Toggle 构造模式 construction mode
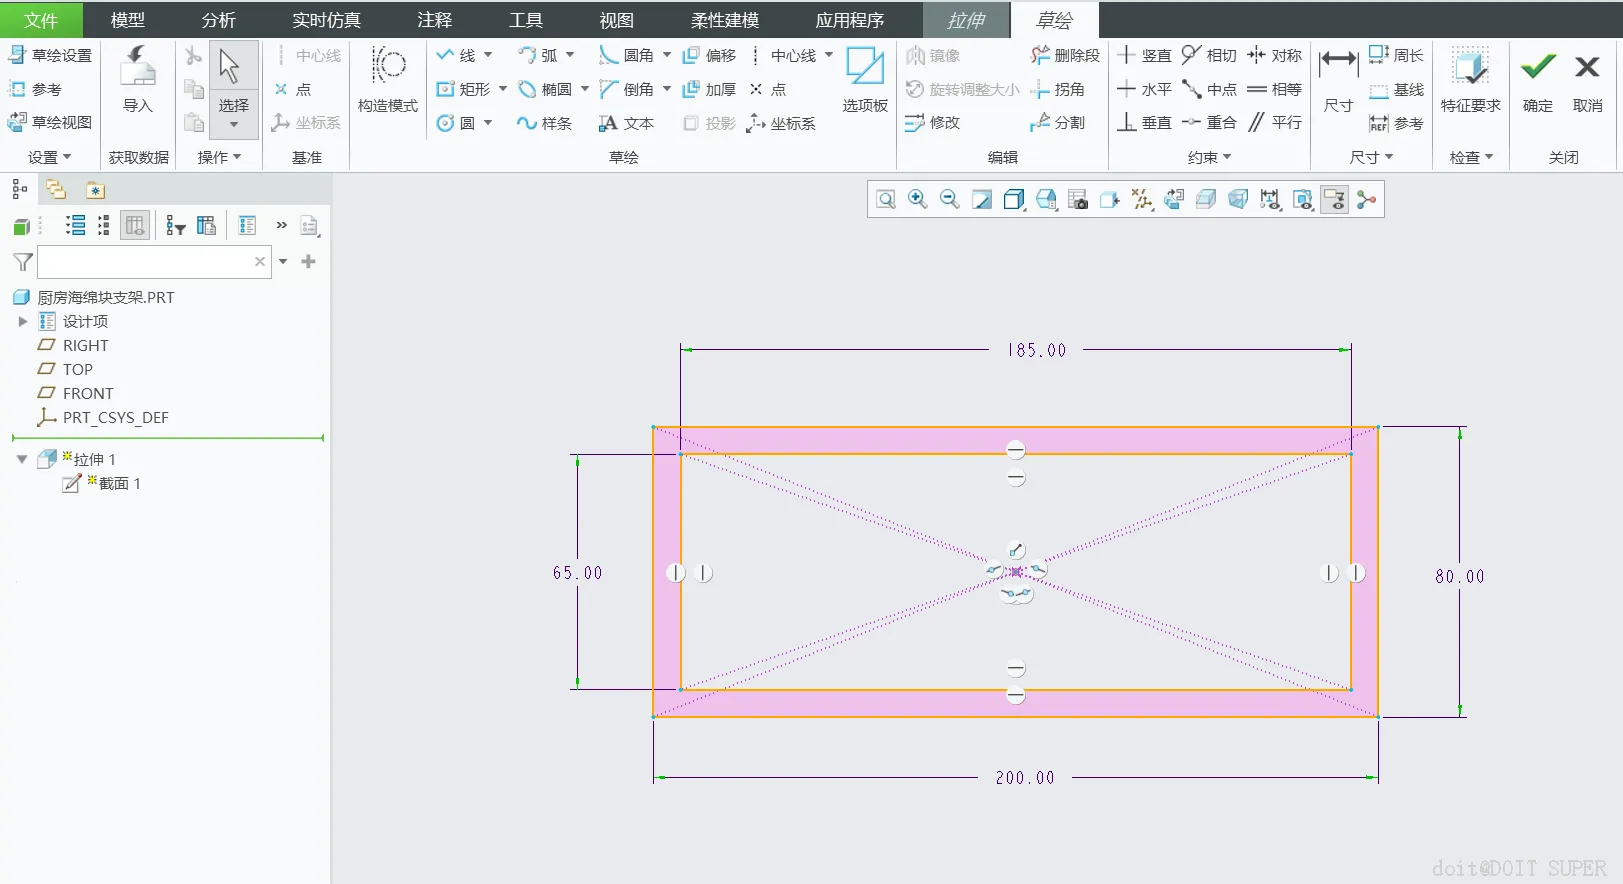 (388, 80)
